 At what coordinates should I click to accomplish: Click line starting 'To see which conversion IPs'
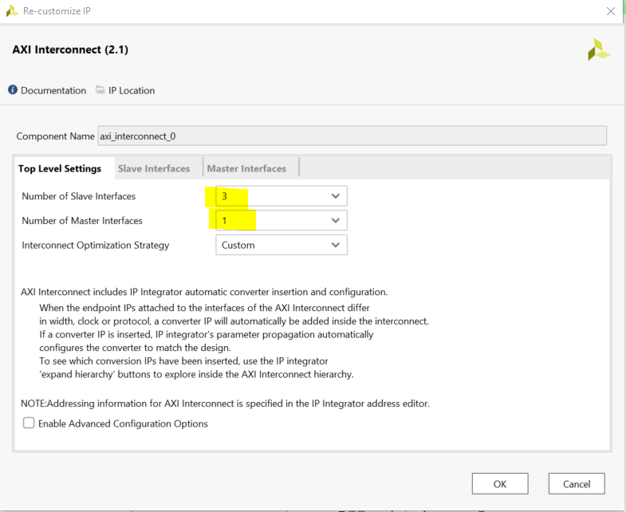click(184, 361)
